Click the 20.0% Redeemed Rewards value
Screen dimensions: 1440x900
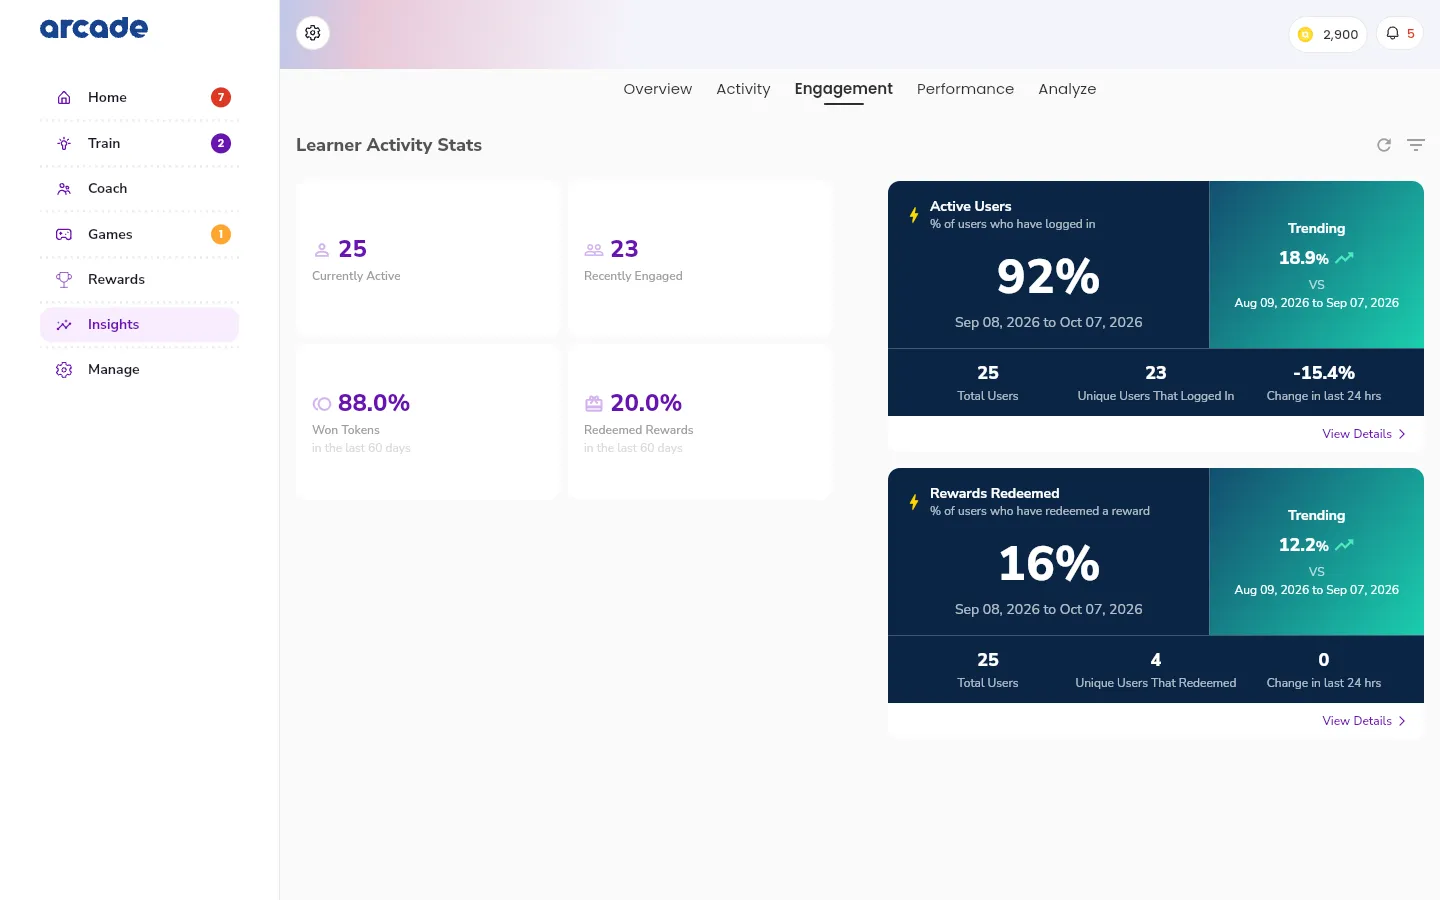pos(646,403)
